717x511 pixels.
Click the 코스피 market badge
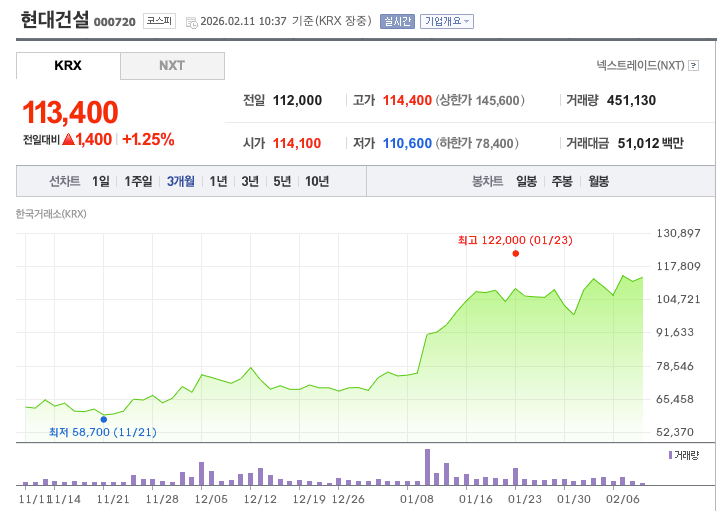(159, 21)
